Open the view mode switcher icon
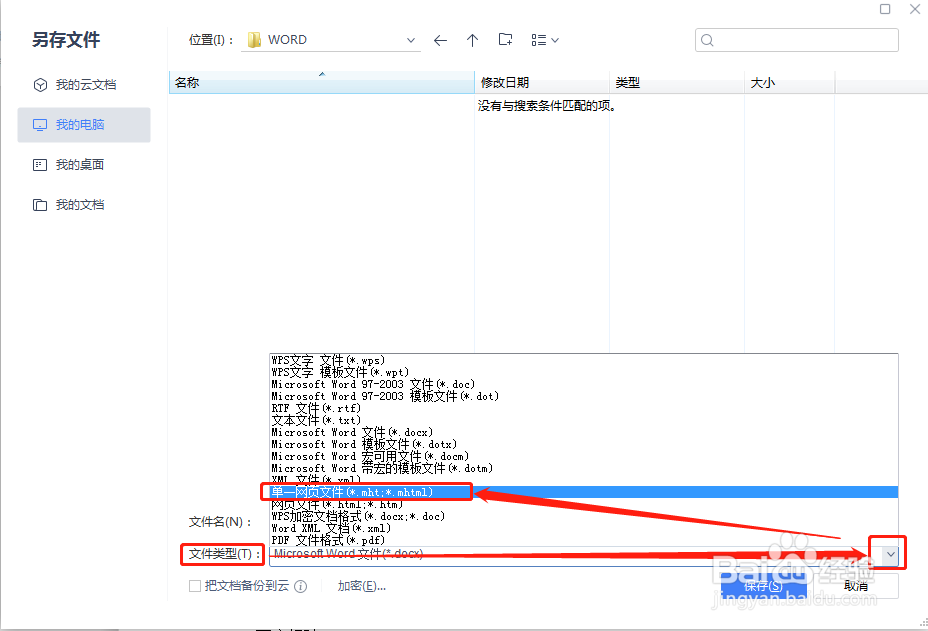The height and width of the screenshot is (631, 928). coord(538,39)
